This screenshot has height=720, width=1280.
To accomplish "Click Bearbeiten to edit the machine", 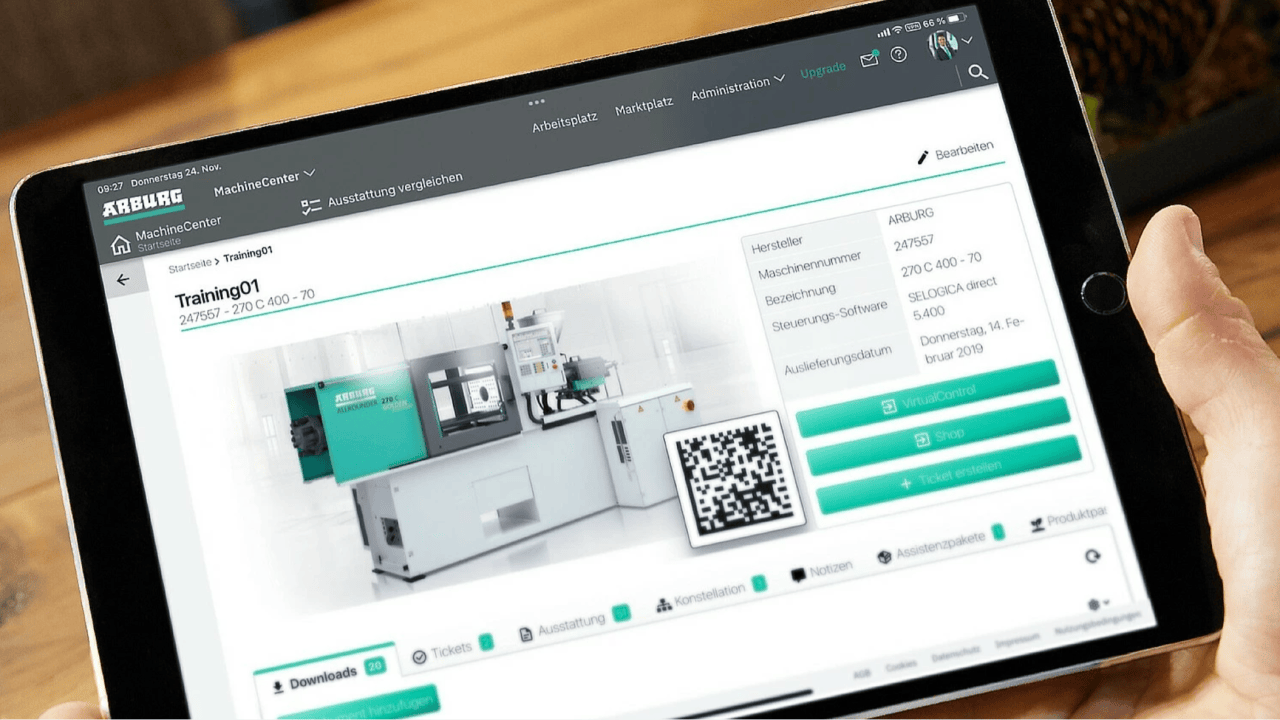I will click(955, 152).
